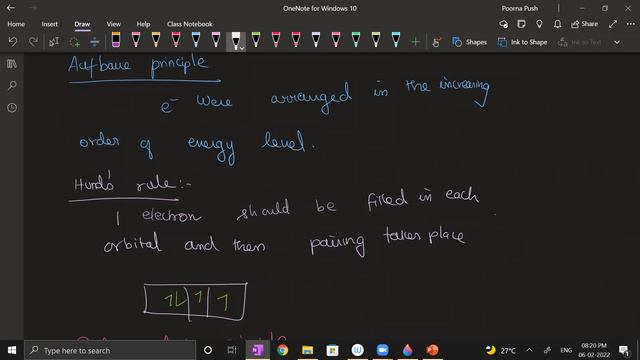This screenshot has height=360, width=640.
Task: Click the Share button
Action: tap(584, 24)
